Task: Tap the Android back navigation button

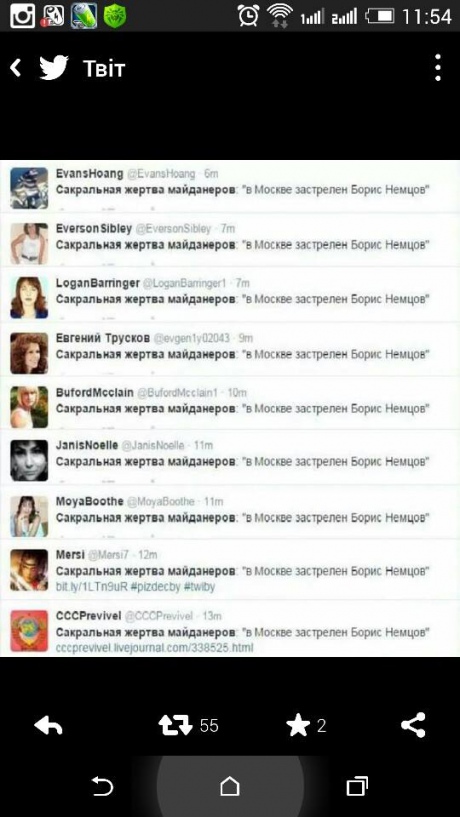Action: [102, 786]
